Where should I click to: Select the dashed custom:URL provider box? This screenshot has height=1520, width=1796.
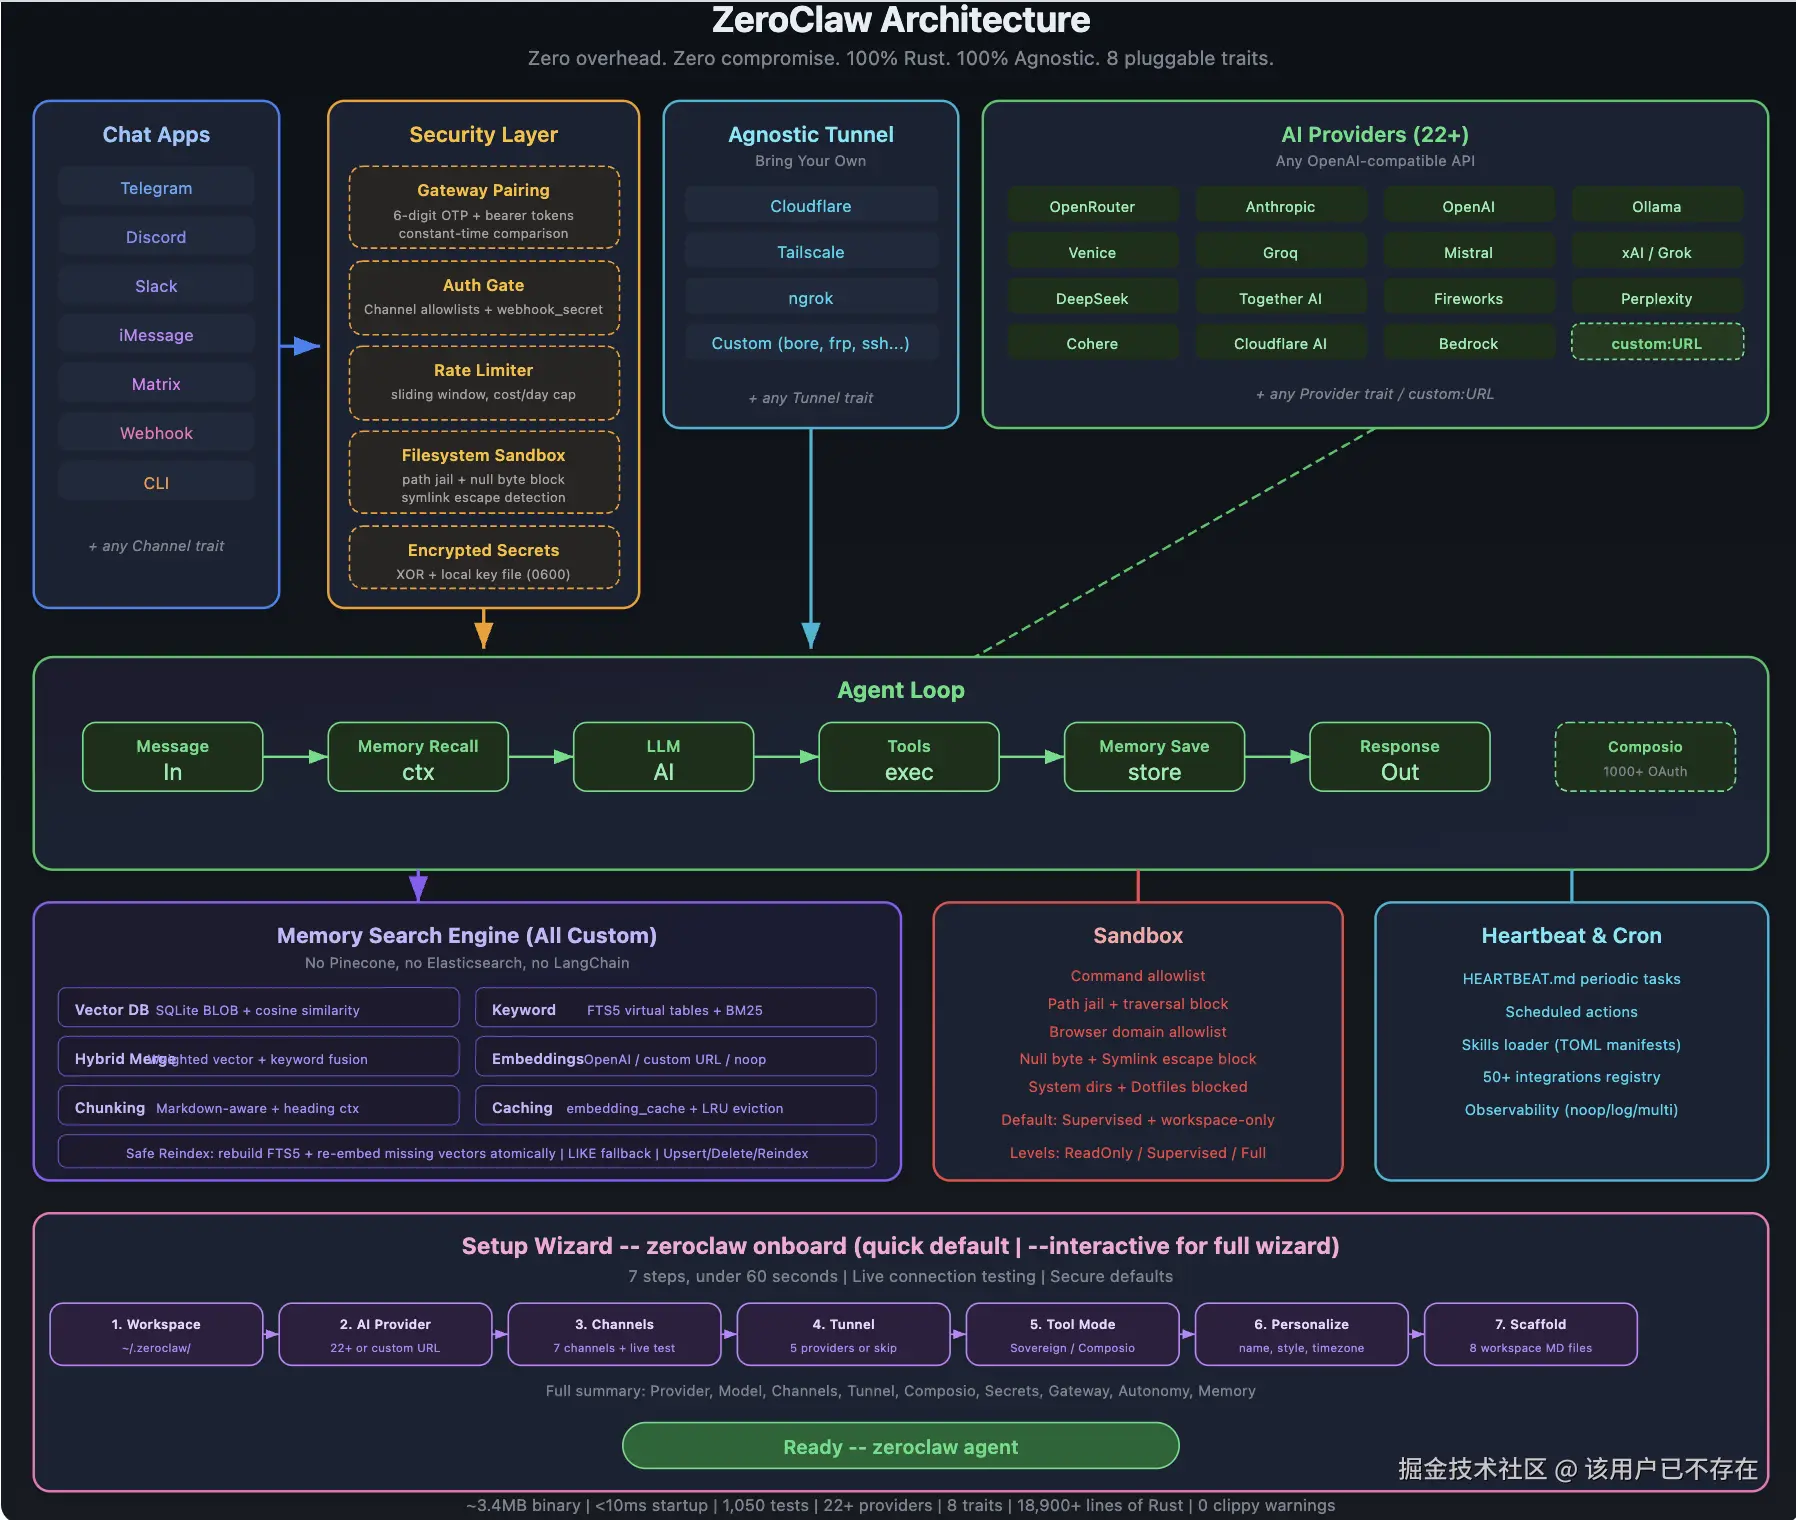pyautogui.click(x=1657, y=342)
